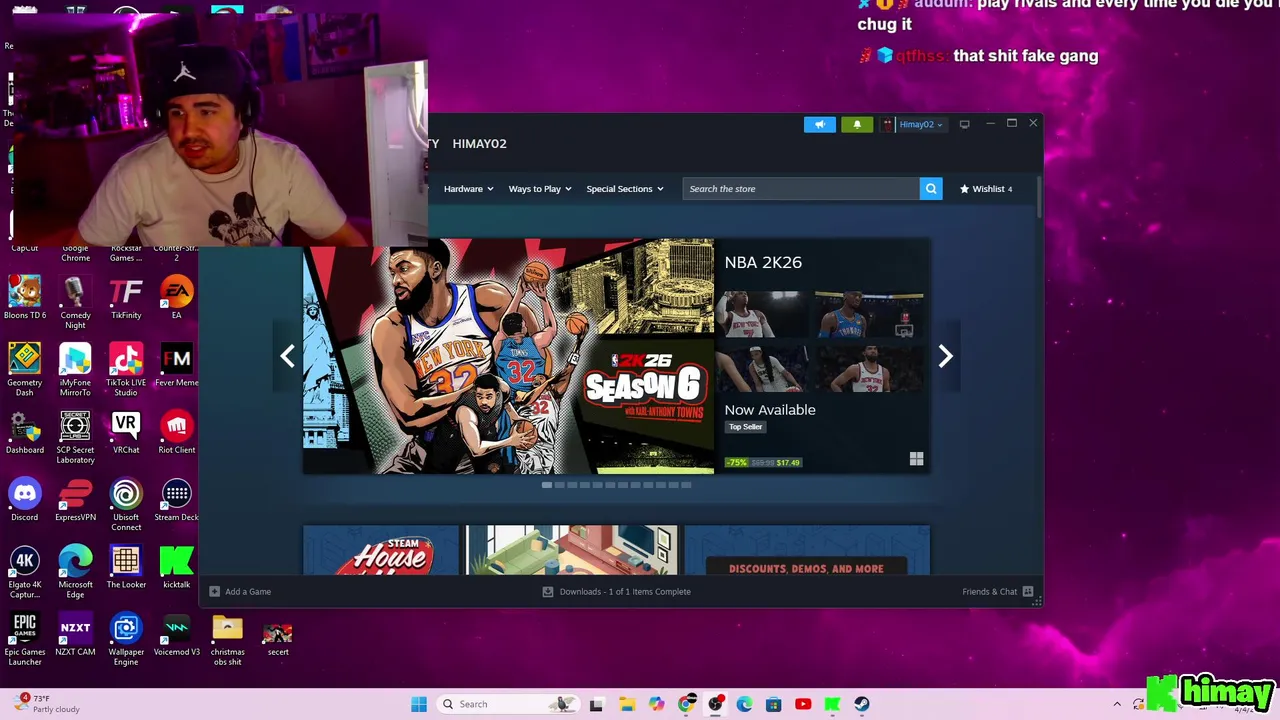Open File Explorer from taskbar

pyautogui.click(x=627, y=704)
